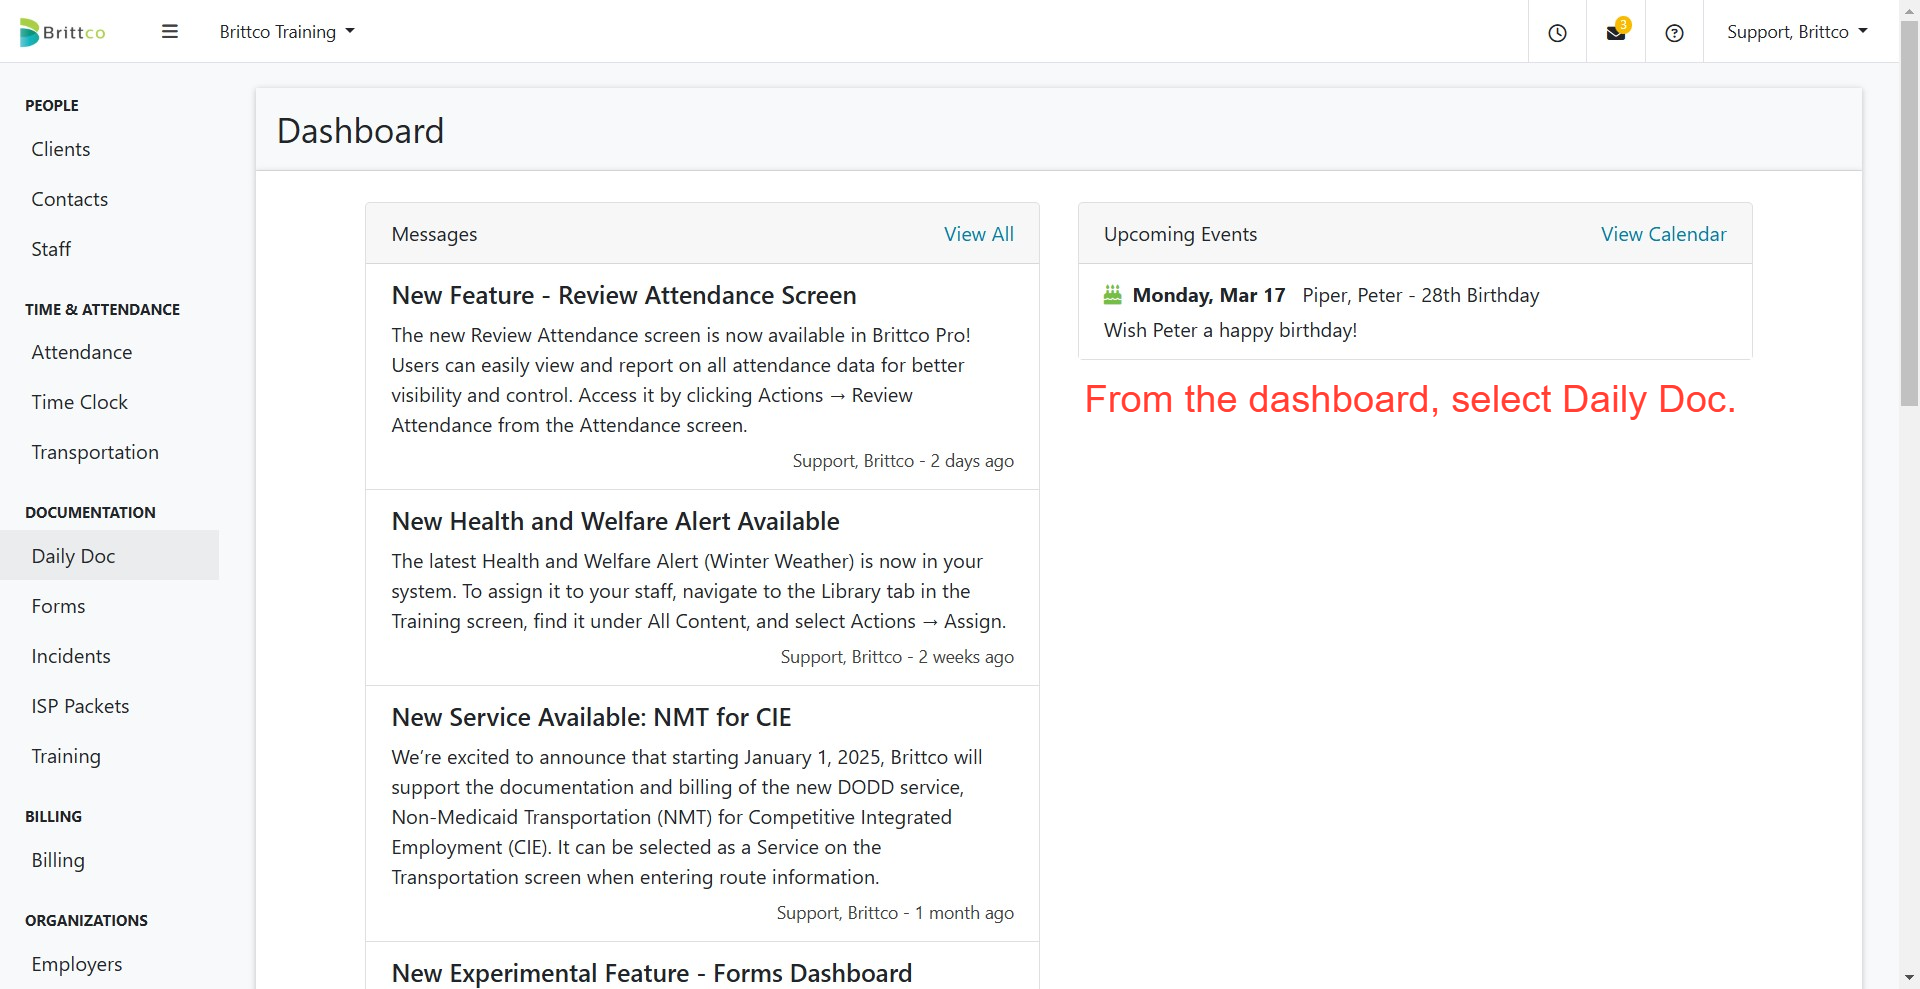Click the birthday cake event icon

pyautogui.click(x=1113, y=295)
